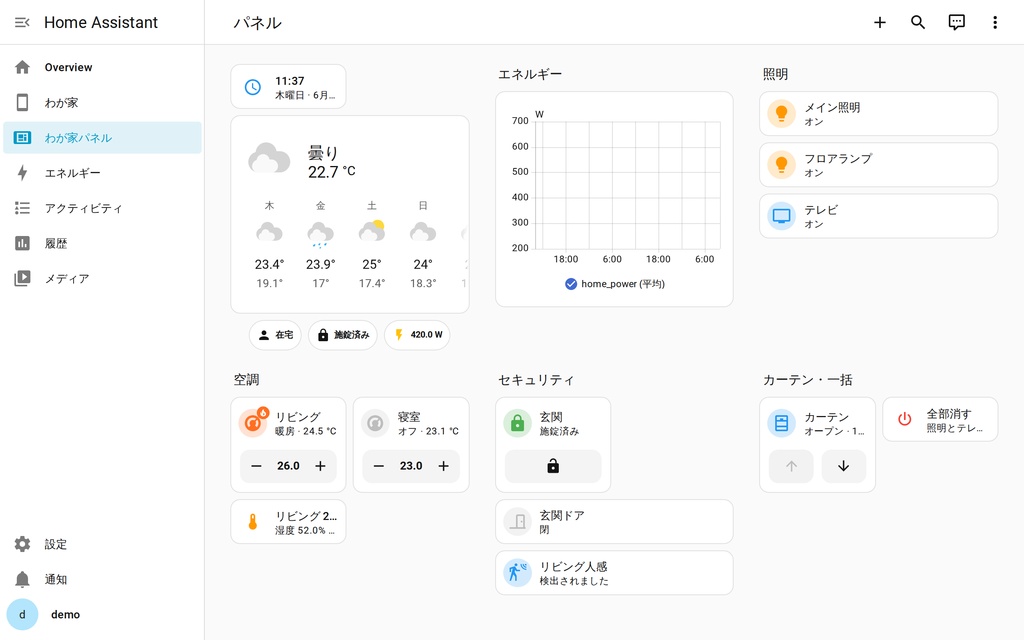Click inside the energy power graph
This screenshot has height=640, width=1024.
(x=628, y=185)
